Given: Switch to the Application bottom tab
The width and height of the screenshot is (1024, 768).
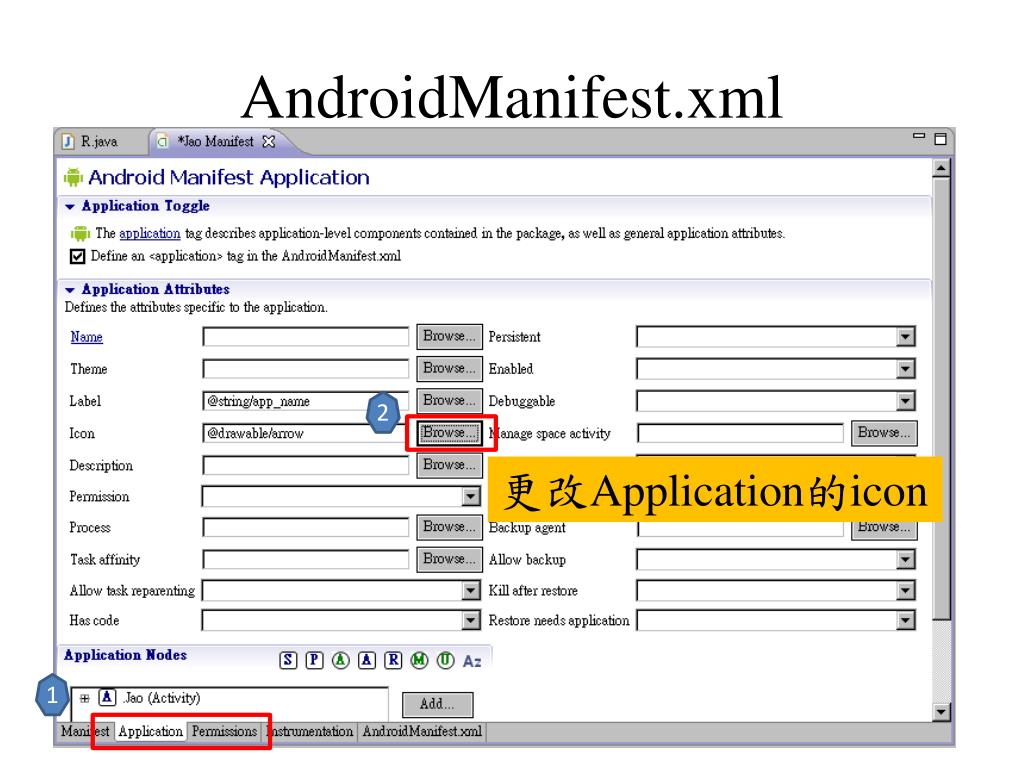Looking at the screenshot, I should (x=151, y=731).
